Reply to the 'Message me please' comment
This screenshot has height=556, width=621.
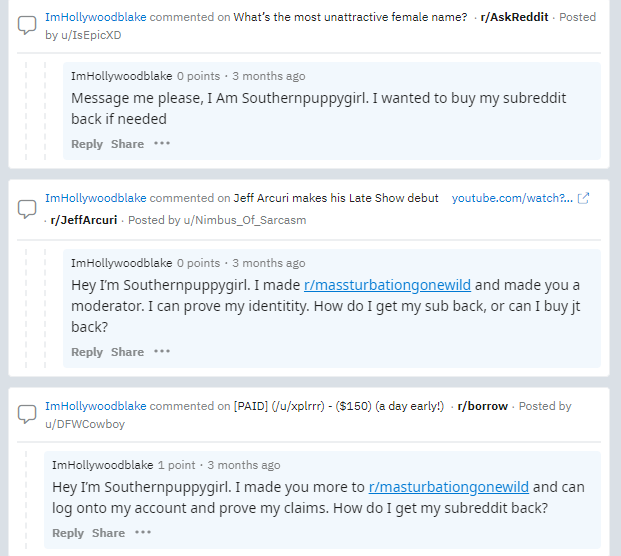tap(87, 144)
